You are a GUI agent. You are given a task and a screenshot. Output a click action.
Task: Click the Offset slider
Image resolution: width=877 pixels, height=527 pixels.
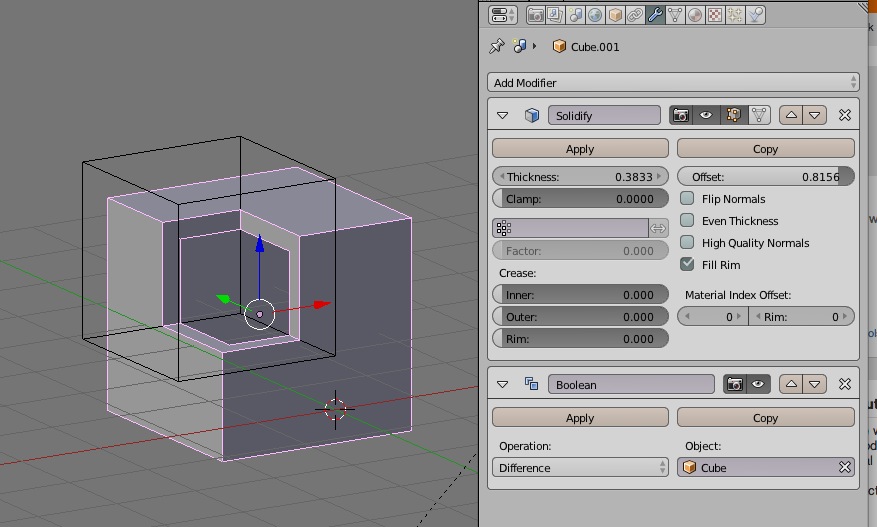(765, 177)
